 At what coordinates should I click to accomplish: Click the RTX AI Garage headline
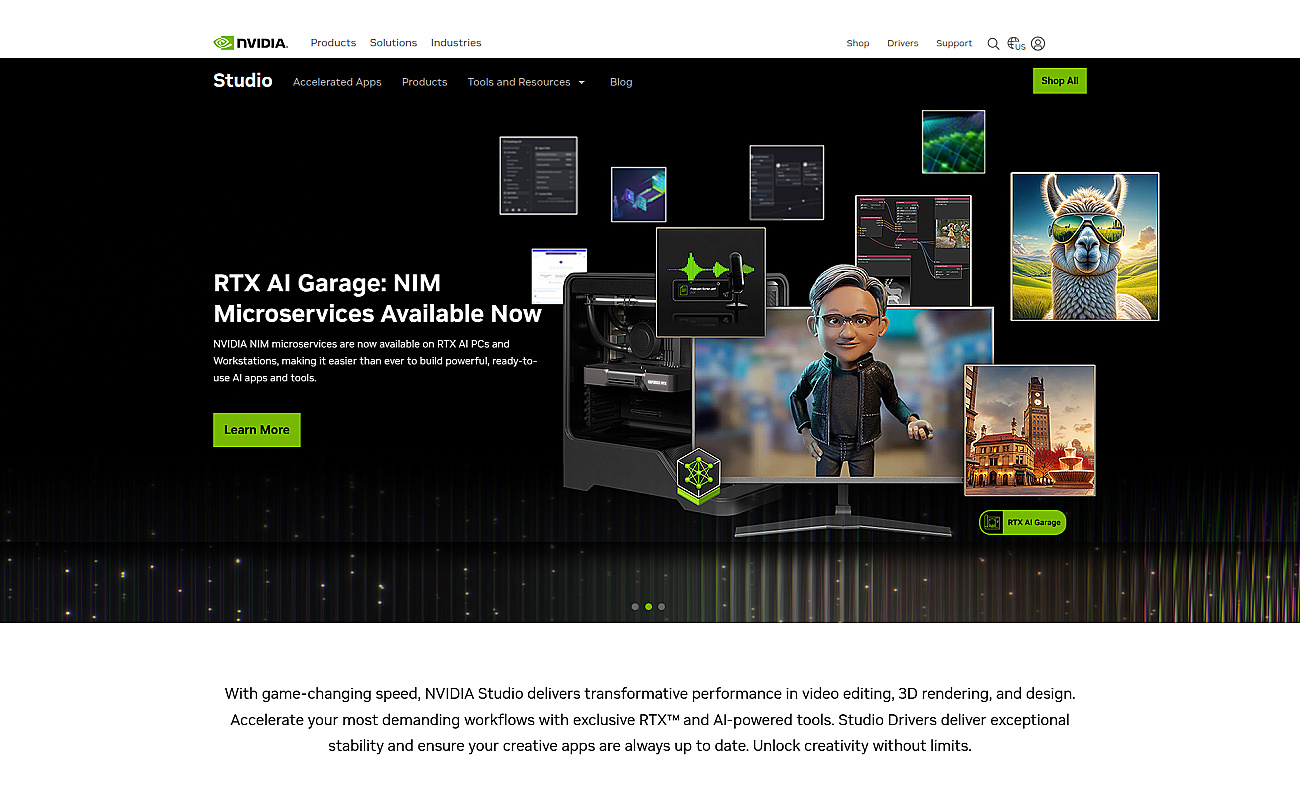pyautogui.click(x=377, y=298)
